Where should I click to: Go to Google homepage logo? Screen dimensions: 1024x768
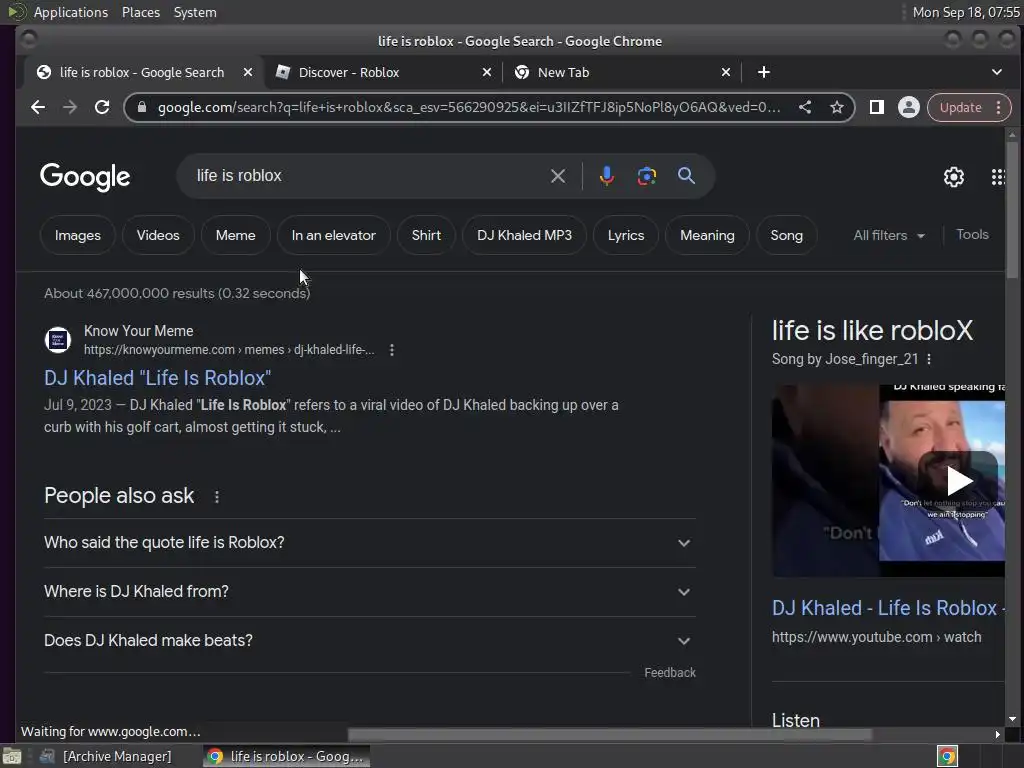(85, 176)
